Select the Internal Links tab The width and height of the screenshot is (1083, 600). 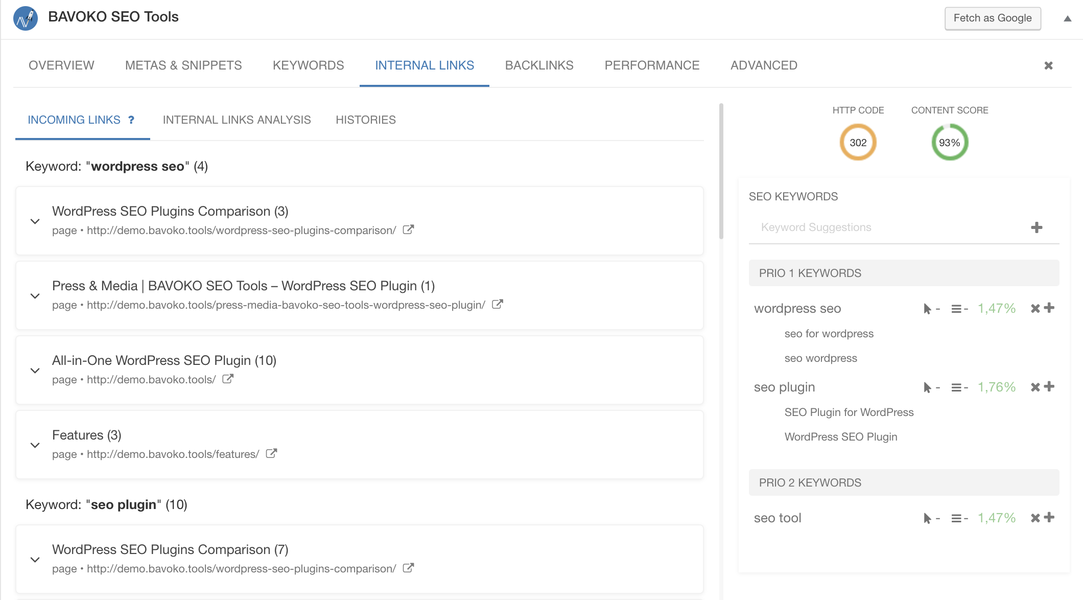tap(425, 66)
